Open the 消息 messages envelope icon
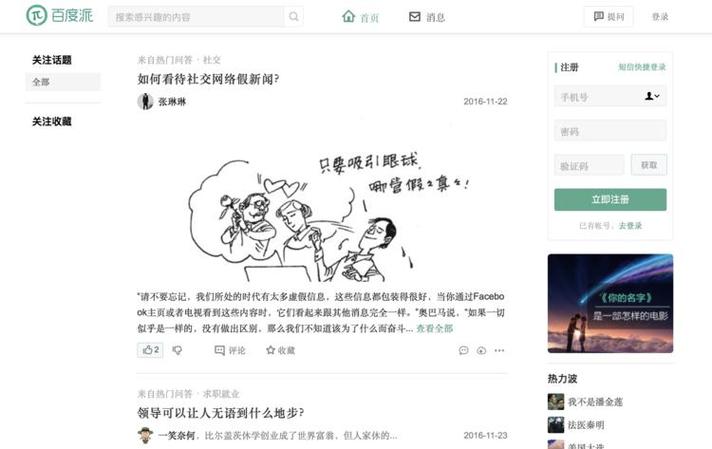The image size is (712, 449). (x=415, y=17)
